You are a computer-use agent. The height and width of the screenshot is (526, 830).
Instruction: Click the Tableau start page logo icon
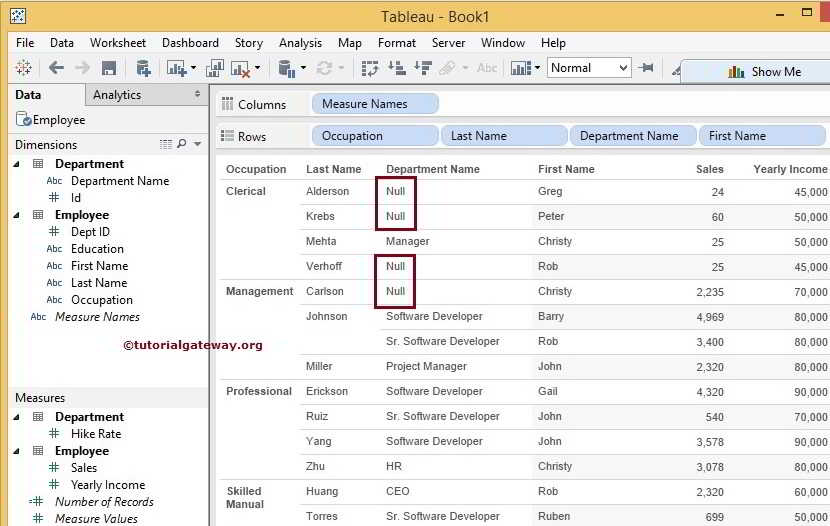coord(23,68)
